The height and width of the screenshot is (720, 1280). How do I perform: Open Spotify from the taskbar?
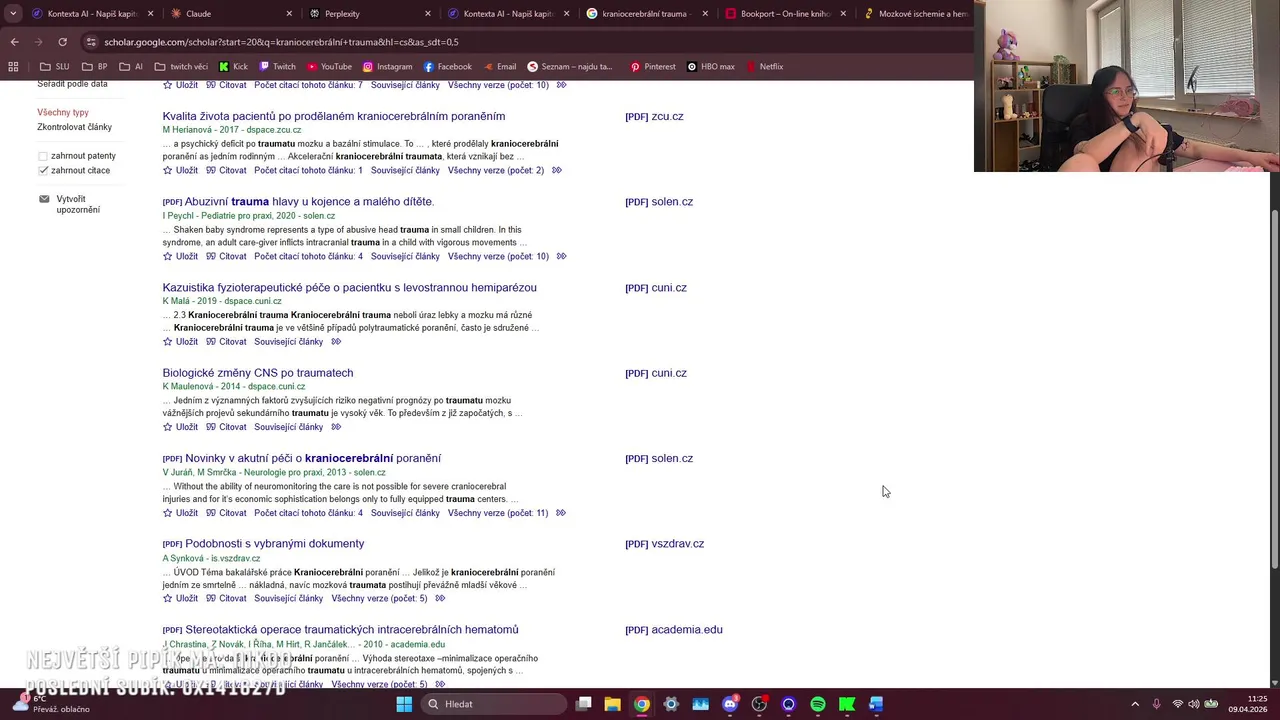click(x=818, y=704)
